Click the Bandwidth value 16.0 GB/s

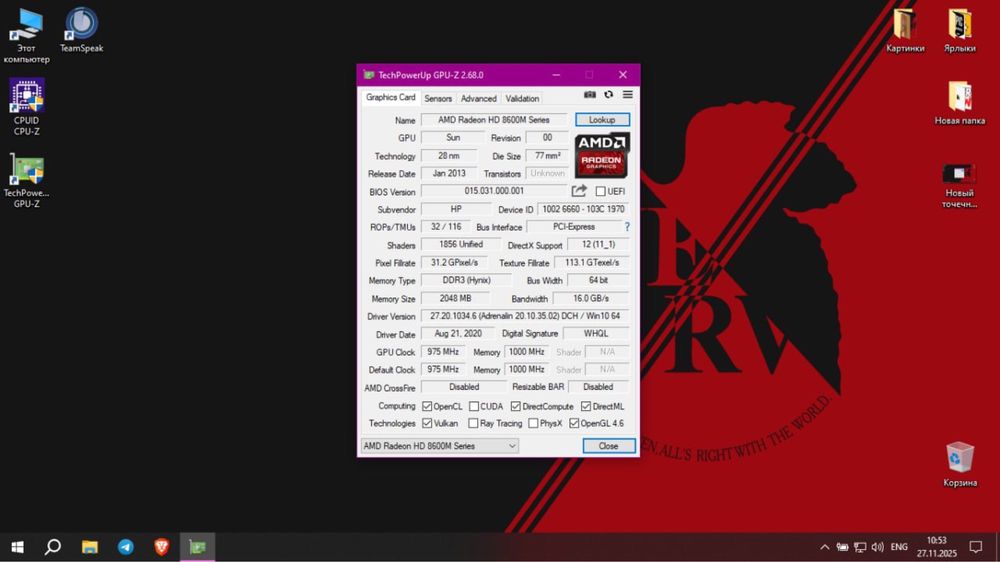(x=591, y=298)
